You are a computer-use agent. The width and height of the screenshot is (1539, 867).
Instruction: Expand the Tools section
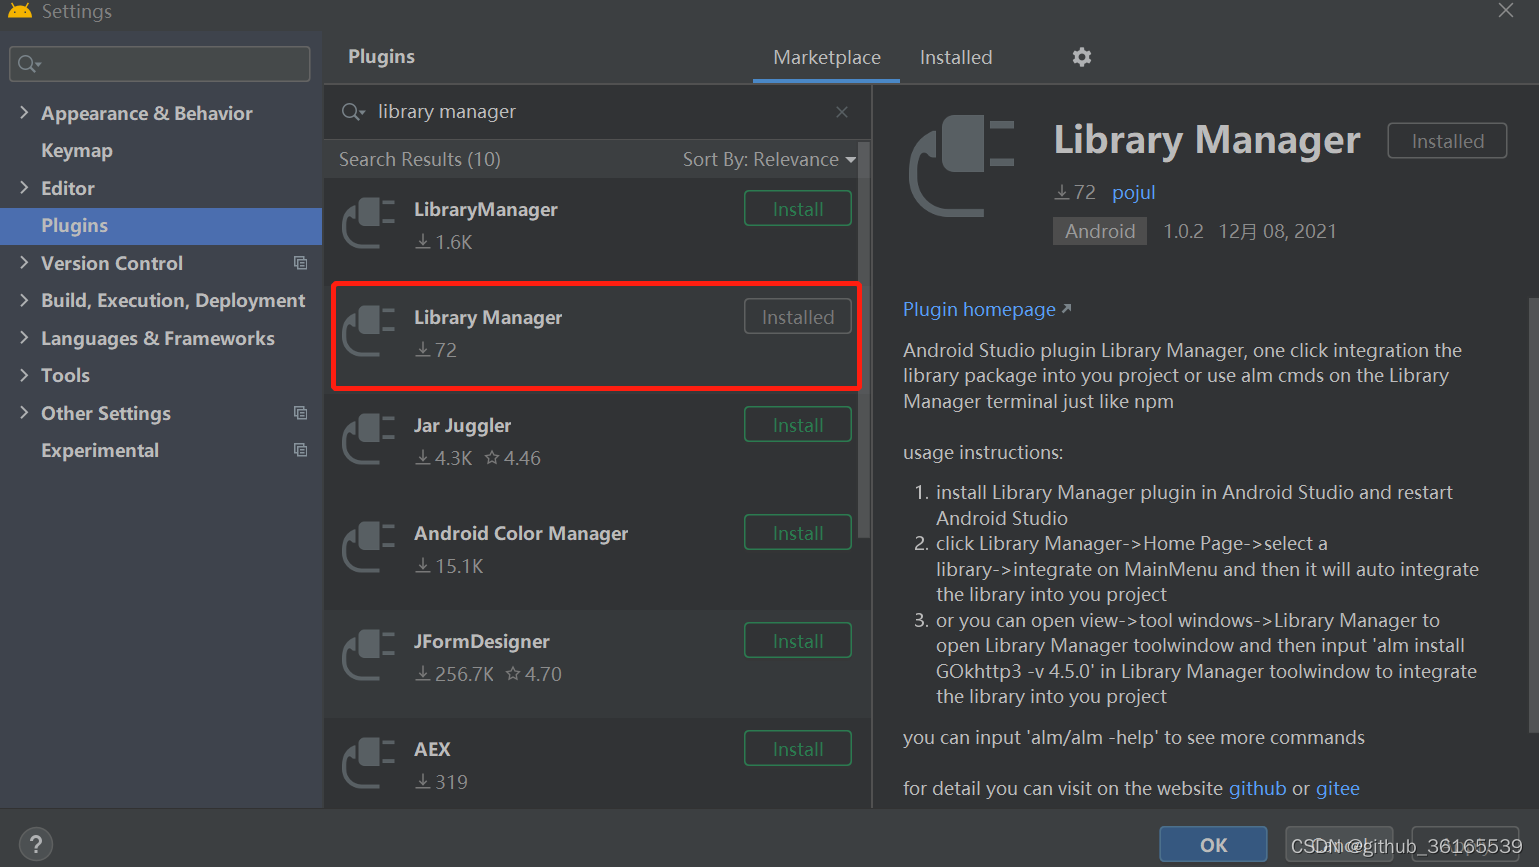pyautogui.click(x=24, y=374)
